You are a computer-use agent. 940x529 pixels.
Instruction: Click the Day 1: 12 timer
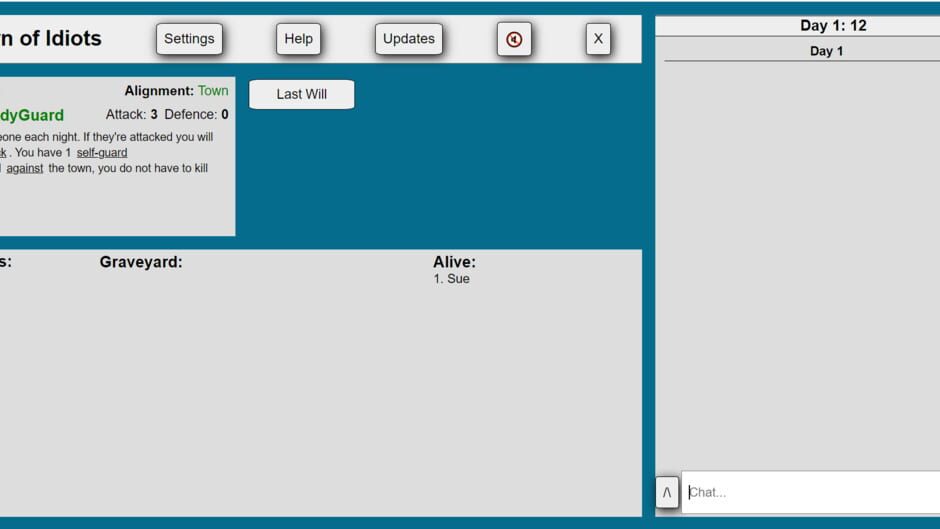click(x=833, y=26)
